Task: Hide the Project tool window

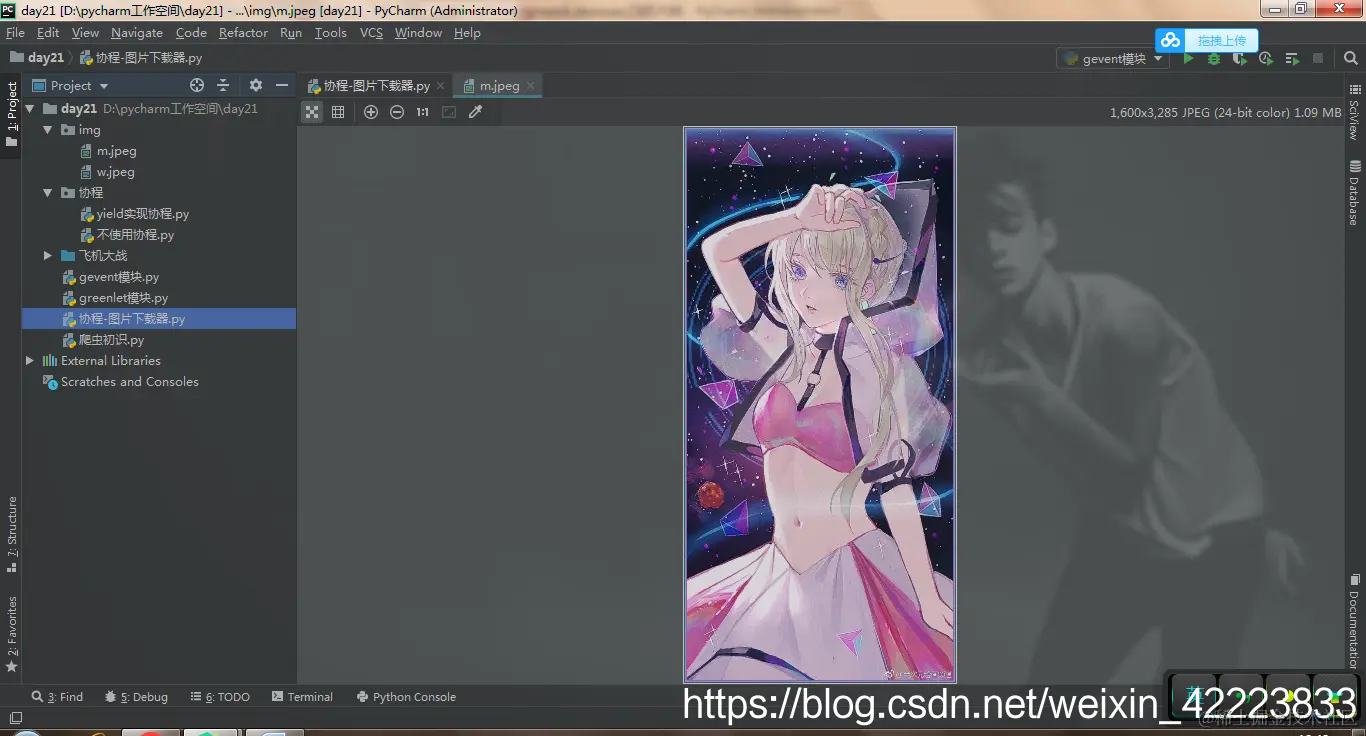Action: pos(282,85)
